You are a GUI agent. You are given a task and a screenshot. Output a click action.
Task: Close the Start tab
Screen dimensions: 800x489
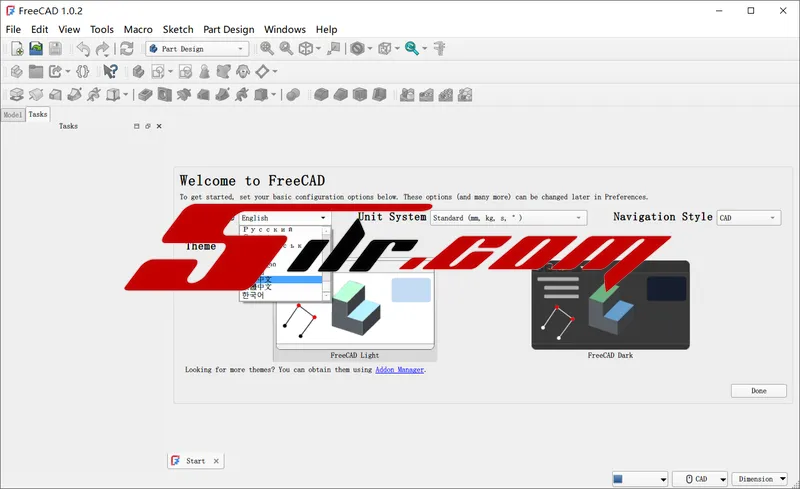pos(216,461)
